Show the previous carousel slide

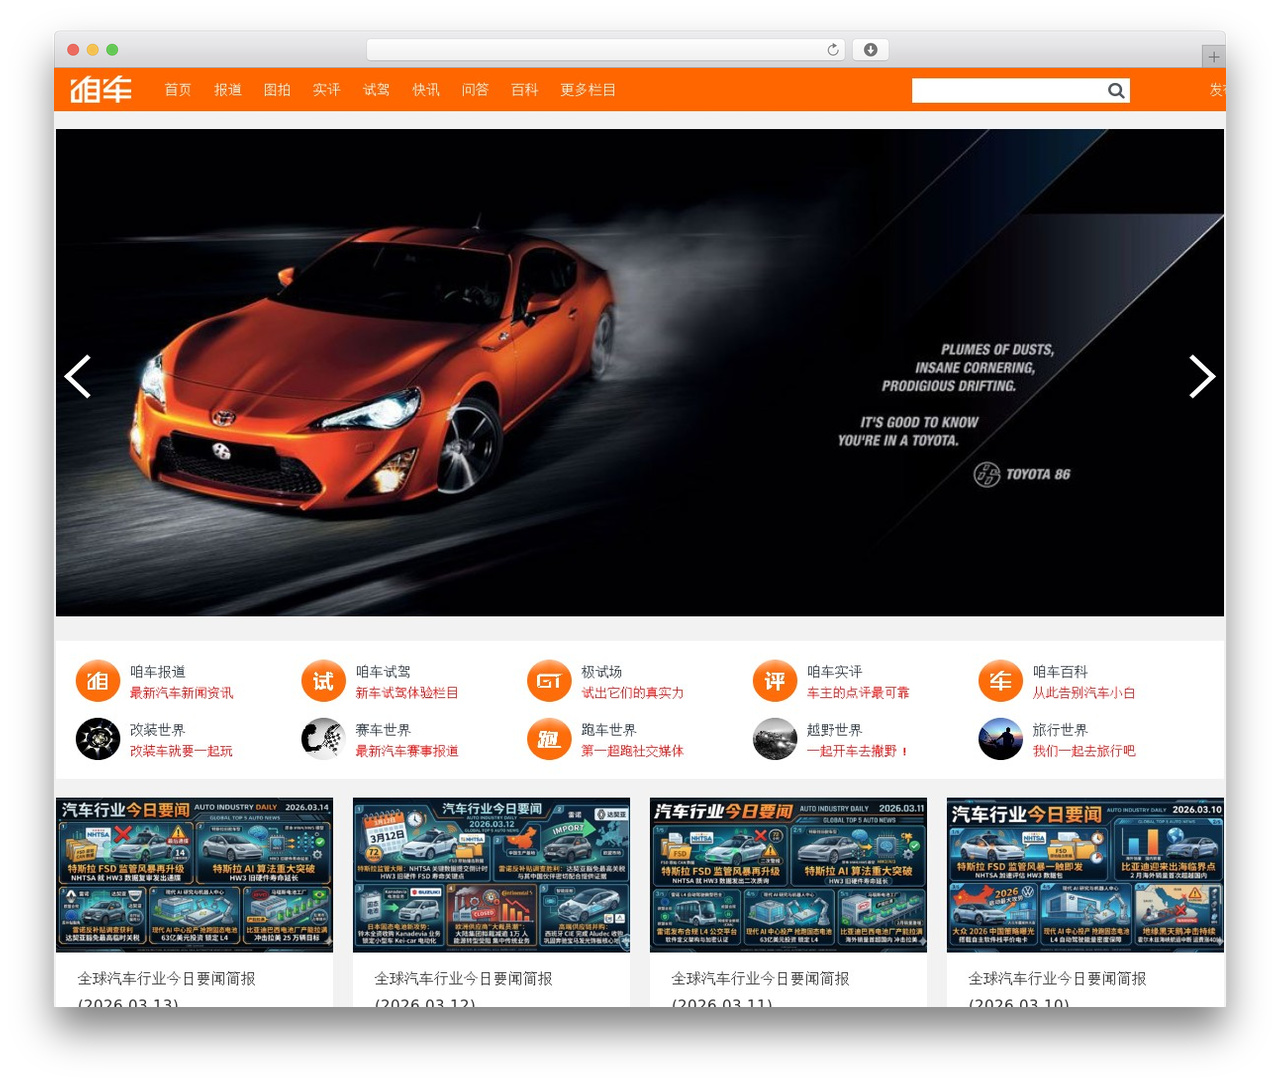click(78, 376)
